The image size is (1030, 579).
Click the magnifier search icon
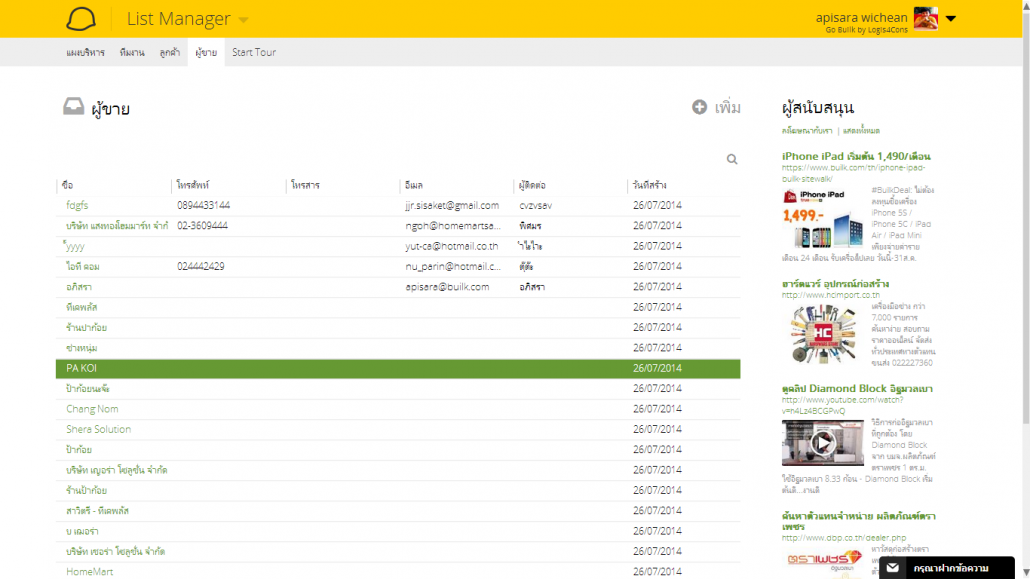pos(732,159)
